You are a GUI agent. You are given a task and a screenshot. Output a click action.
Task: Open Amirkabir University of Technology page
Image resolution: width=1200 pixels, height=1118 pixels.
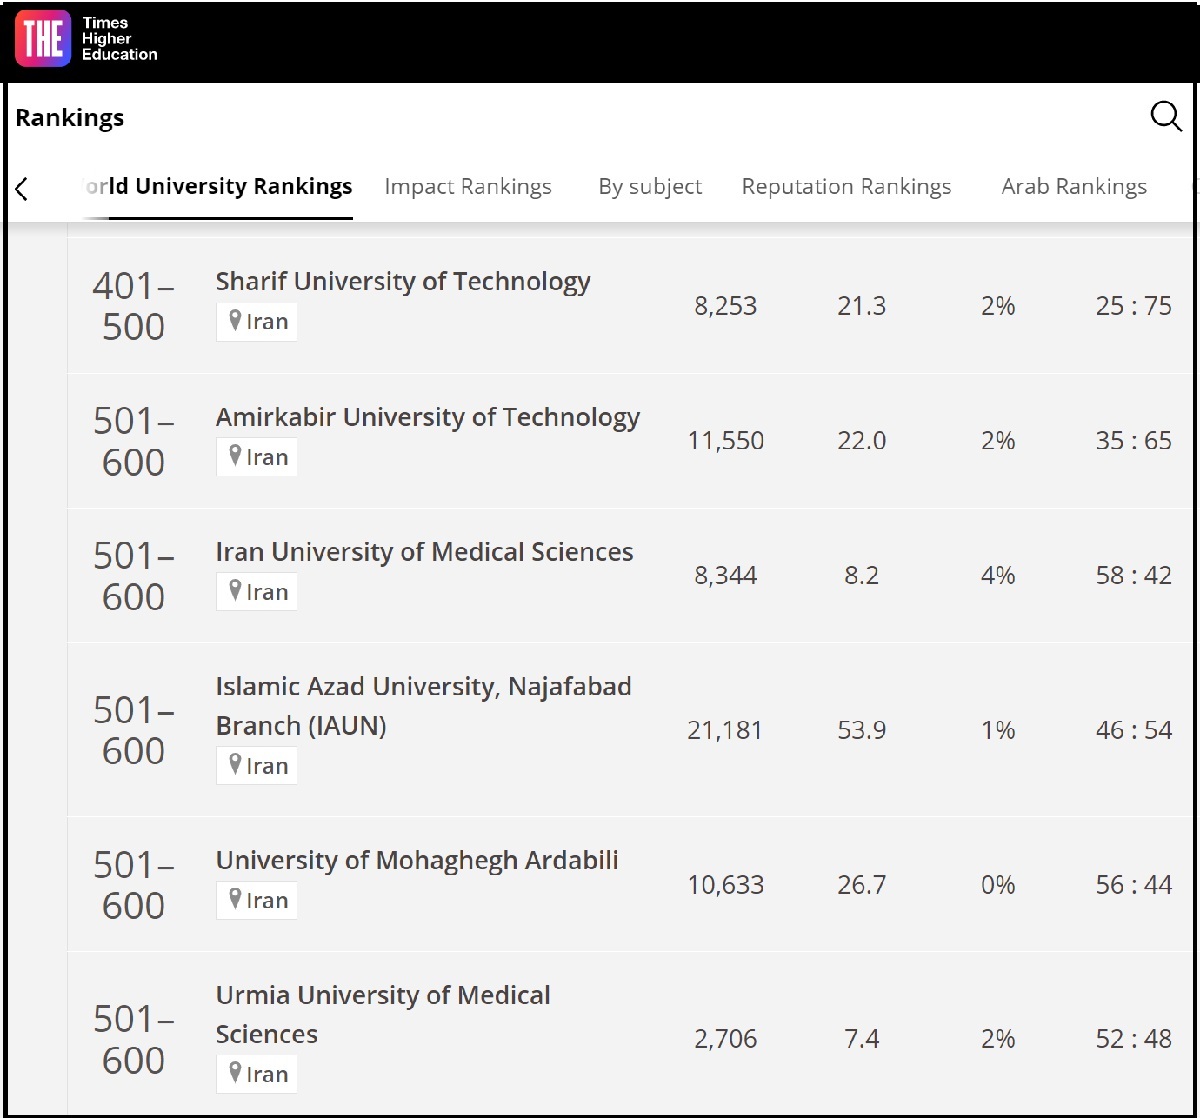427,417
